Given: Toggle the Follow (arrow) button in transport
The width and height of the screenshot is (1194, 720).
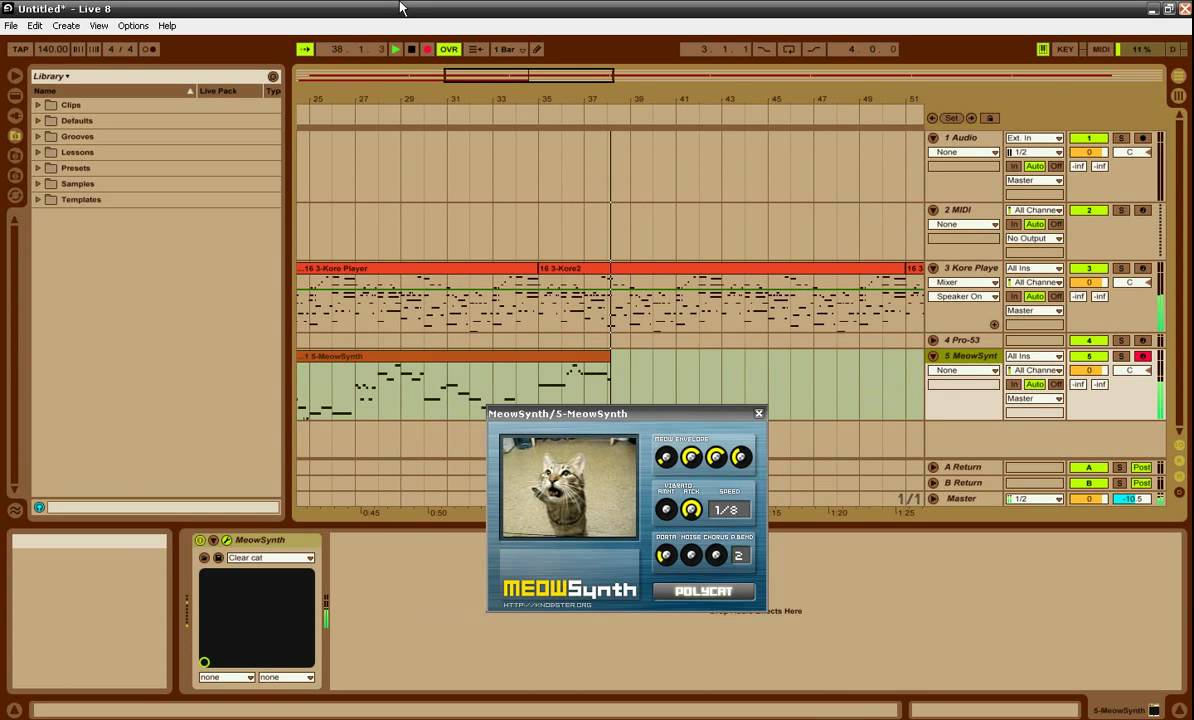Looking at the screenshot, I should (x=305, y=49).
